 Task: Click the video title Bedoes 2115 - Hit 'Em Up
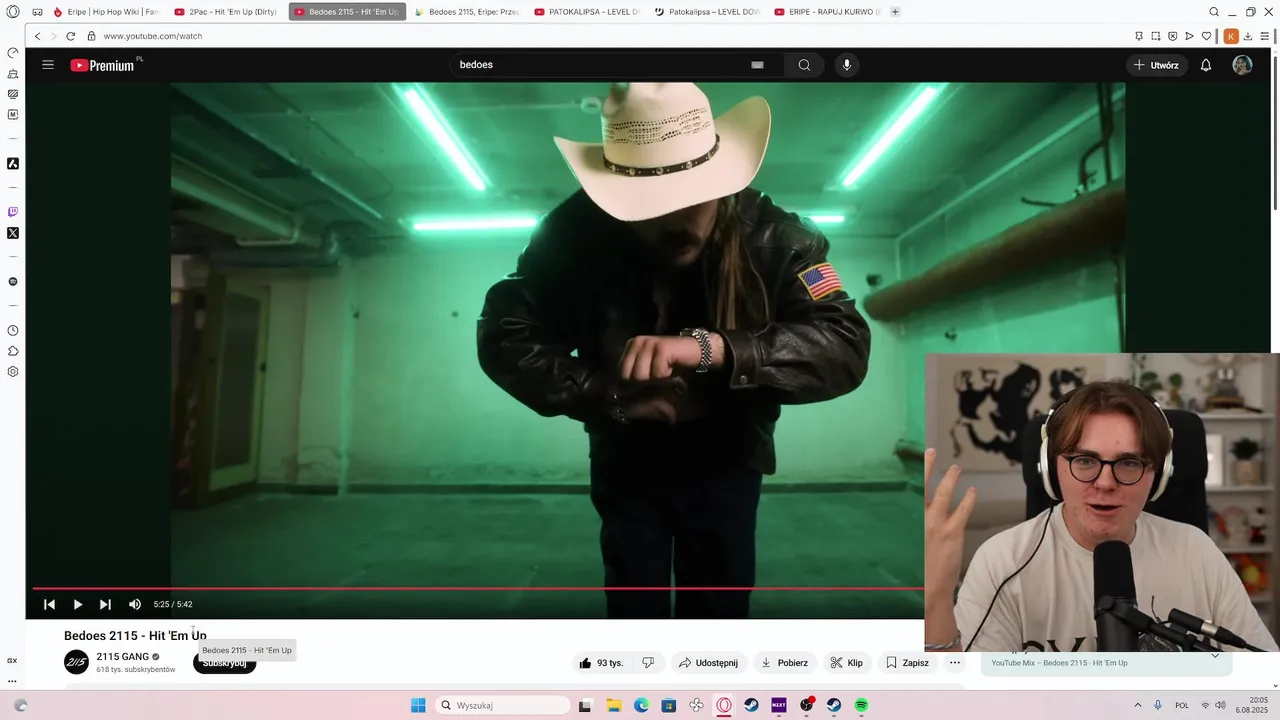135,636
